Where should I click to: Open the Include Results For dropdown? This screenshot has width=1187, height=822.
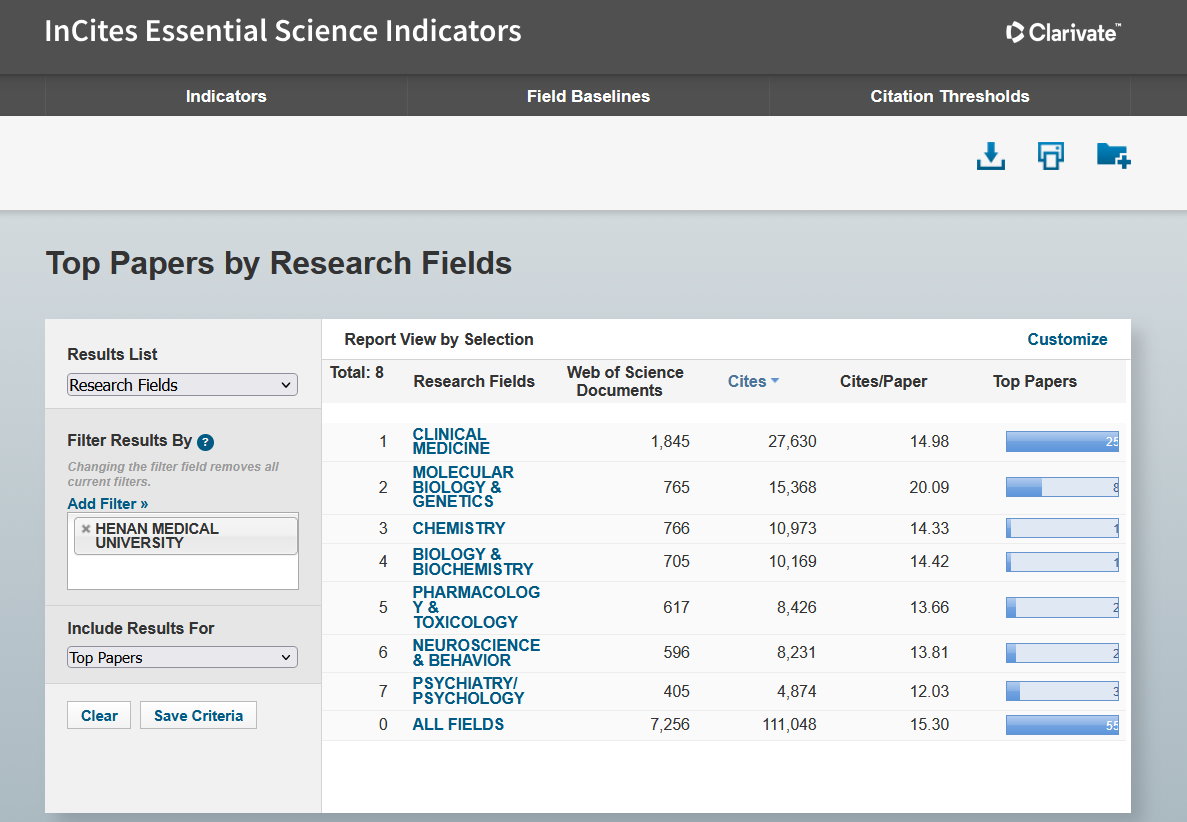pyautogui.click(x=182, y=658)
